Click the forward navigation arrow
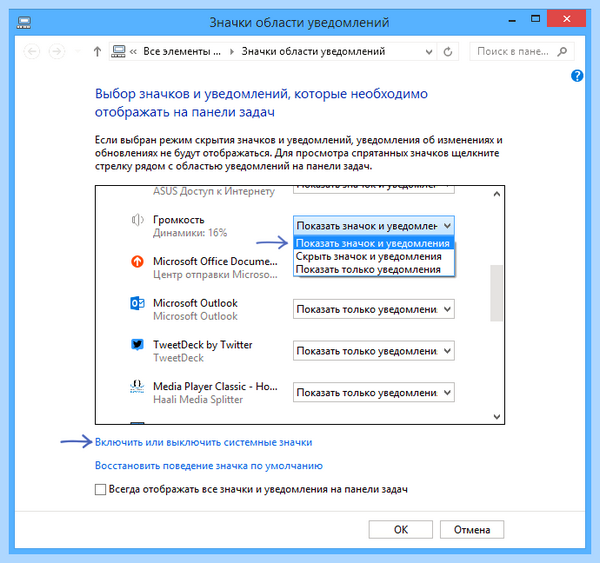 pos(57,52)
